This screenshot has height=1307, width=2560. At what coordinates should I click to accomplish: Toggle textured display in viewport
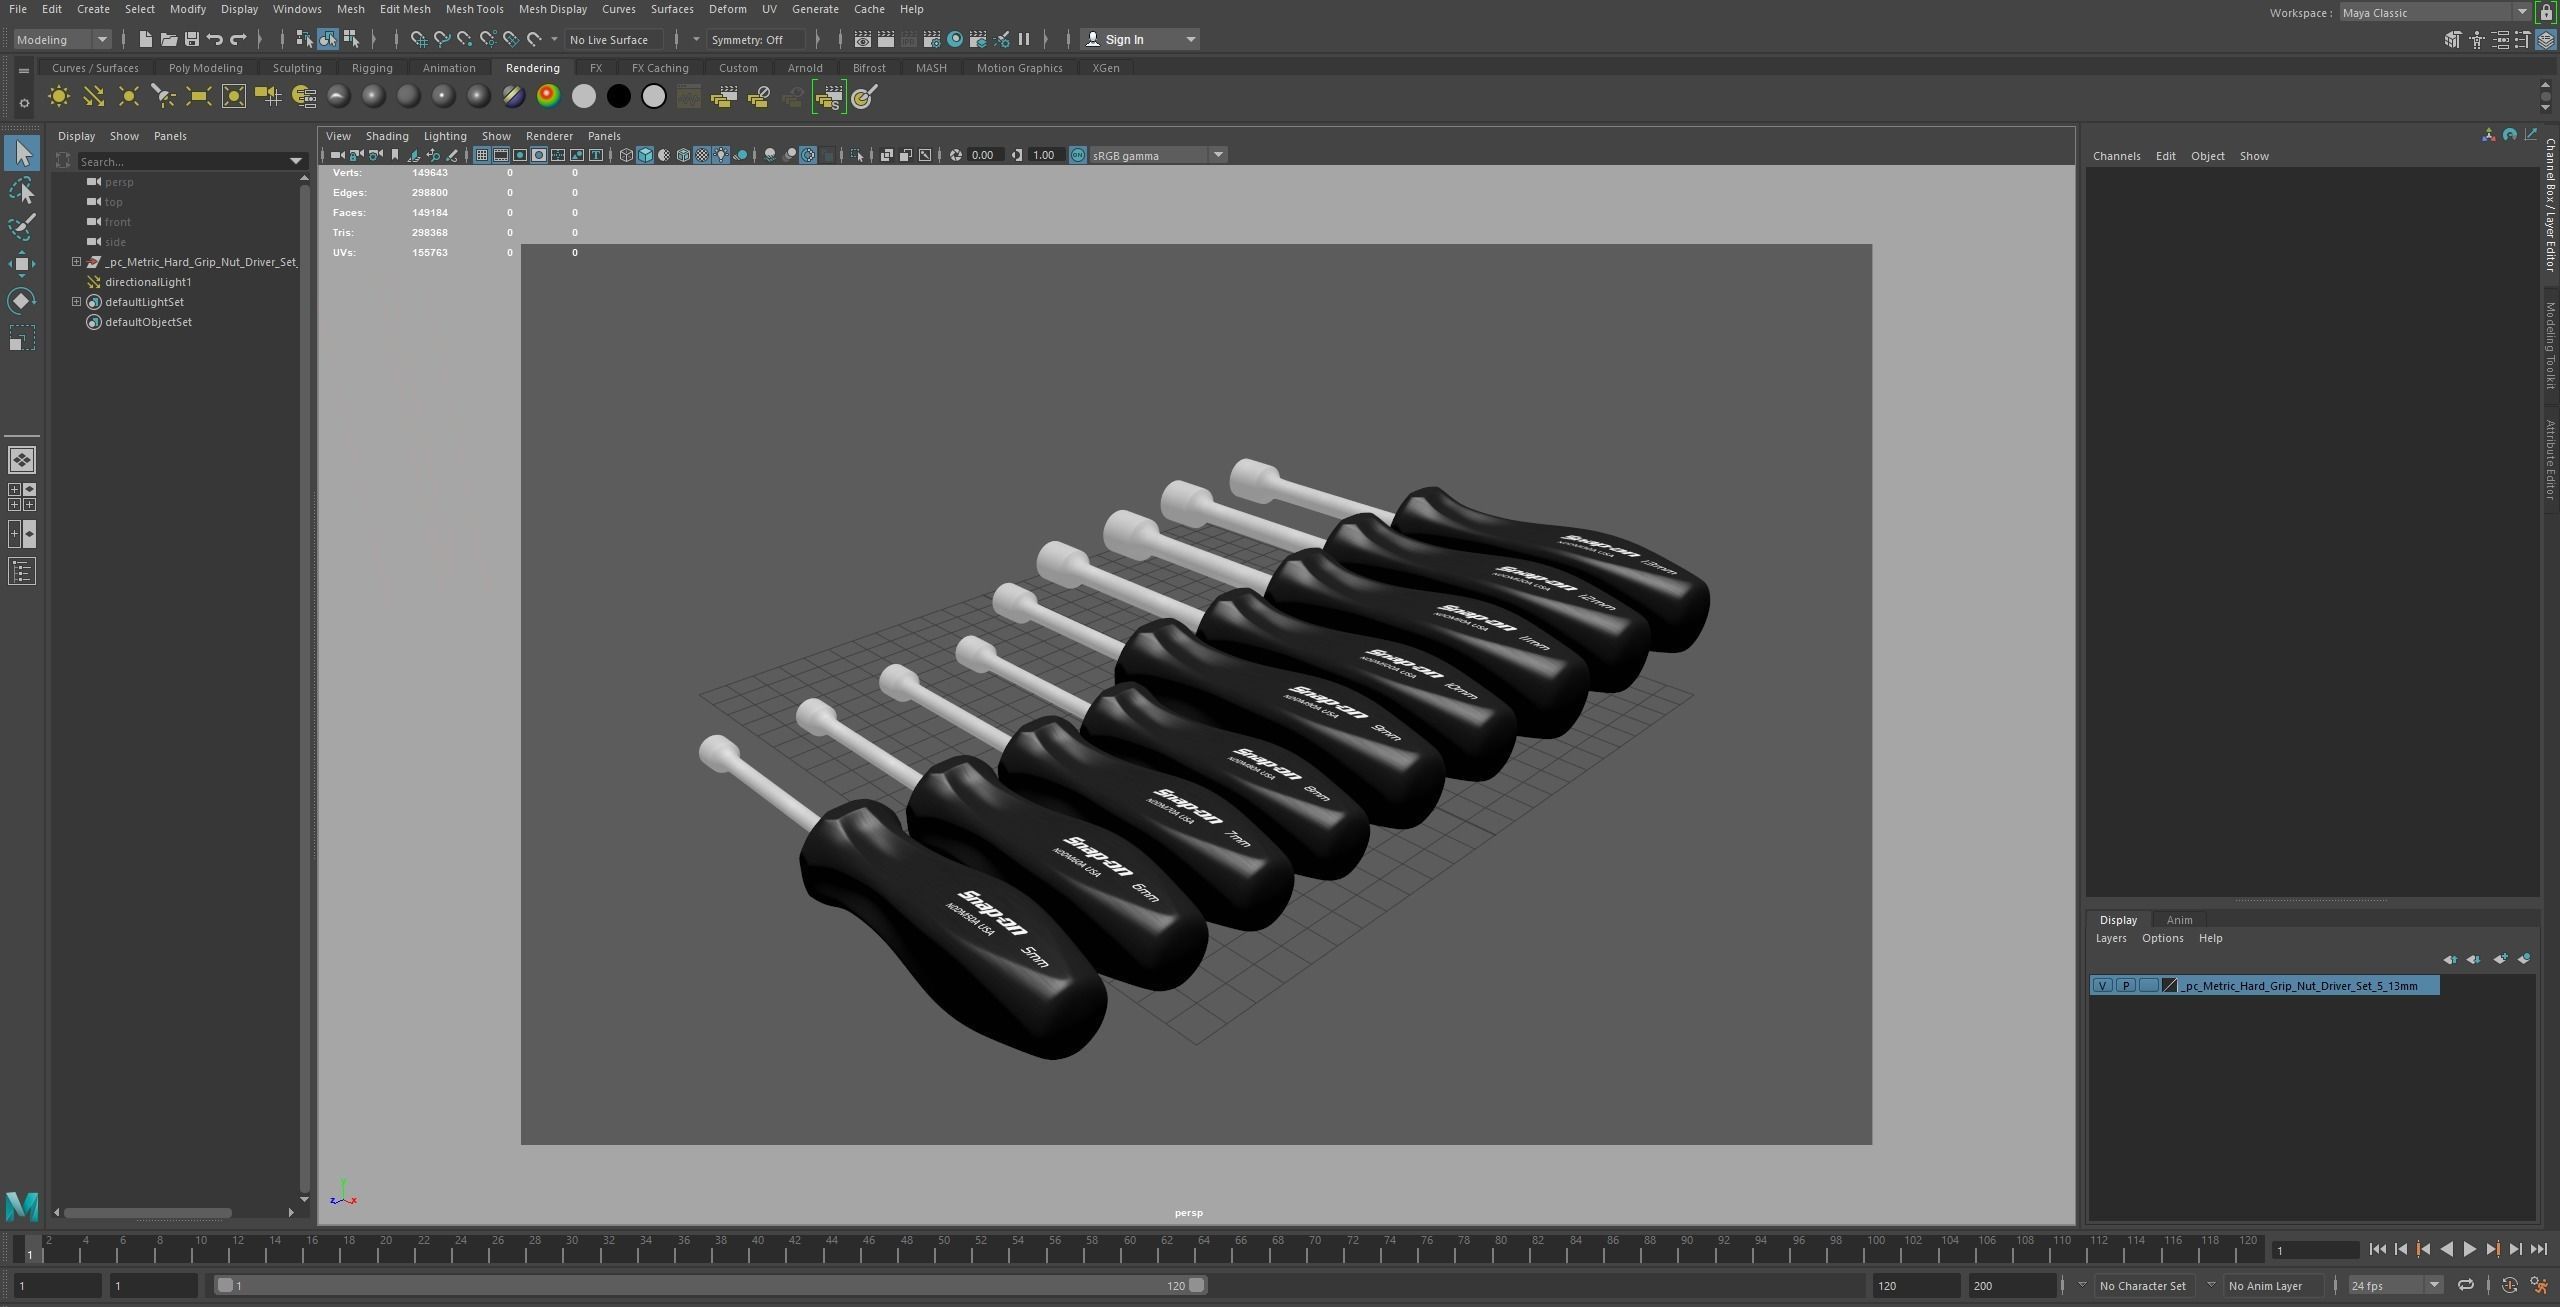pos(702,155)
